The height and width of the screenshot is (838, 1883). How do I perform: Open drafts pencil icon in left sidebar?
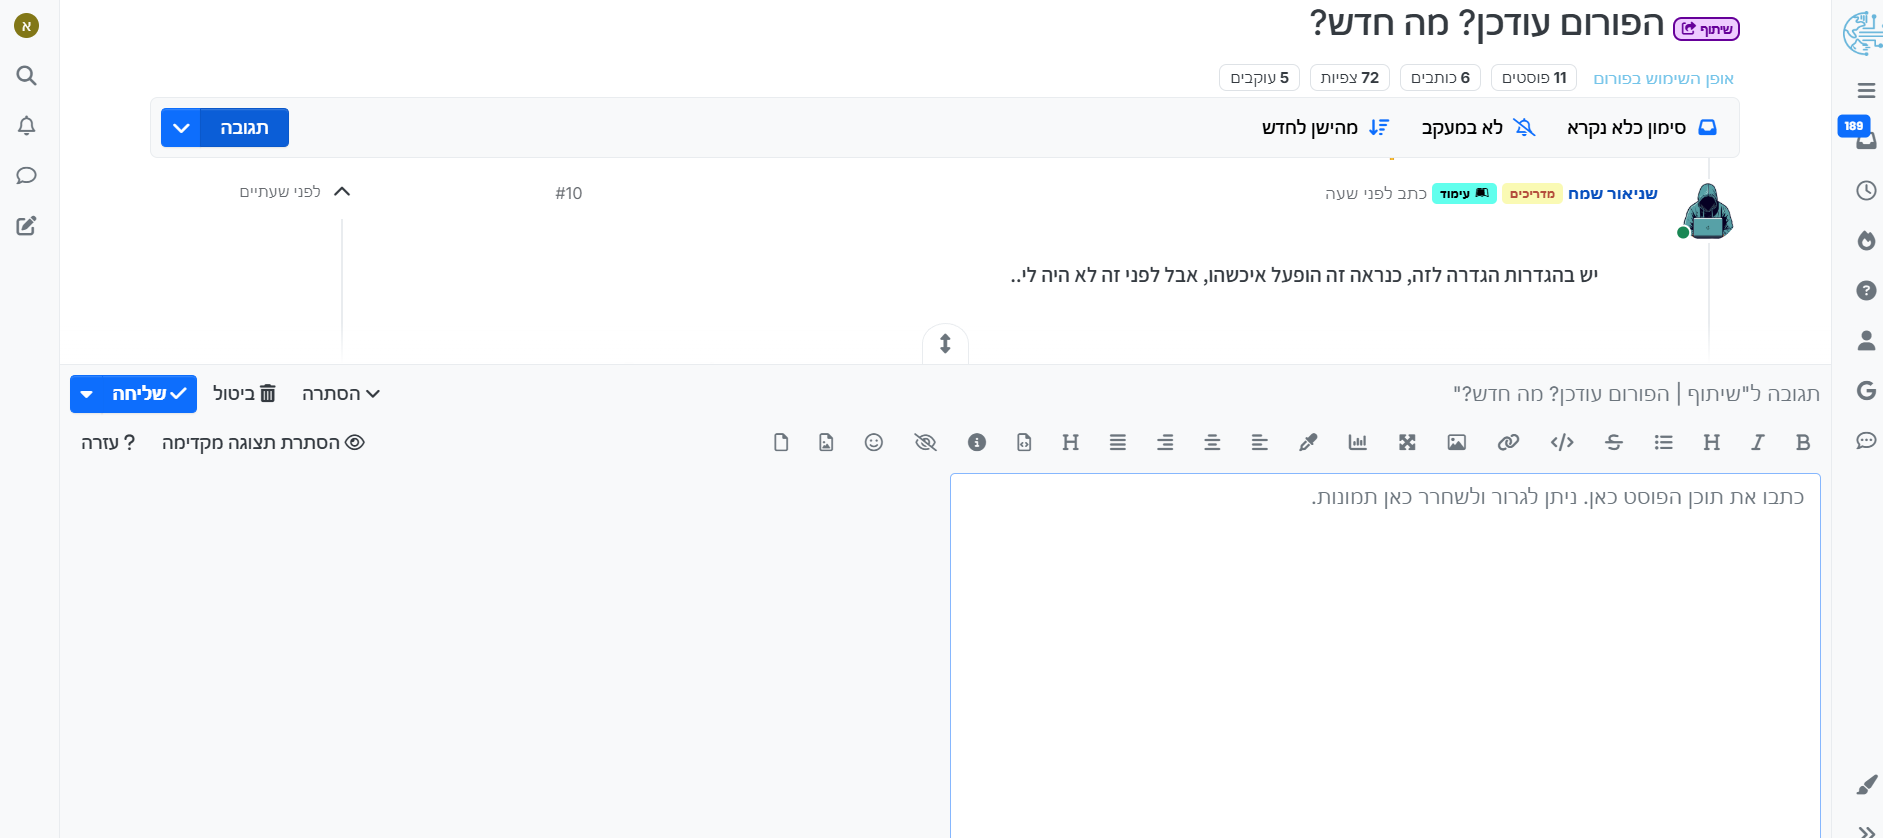pos(27,226)
